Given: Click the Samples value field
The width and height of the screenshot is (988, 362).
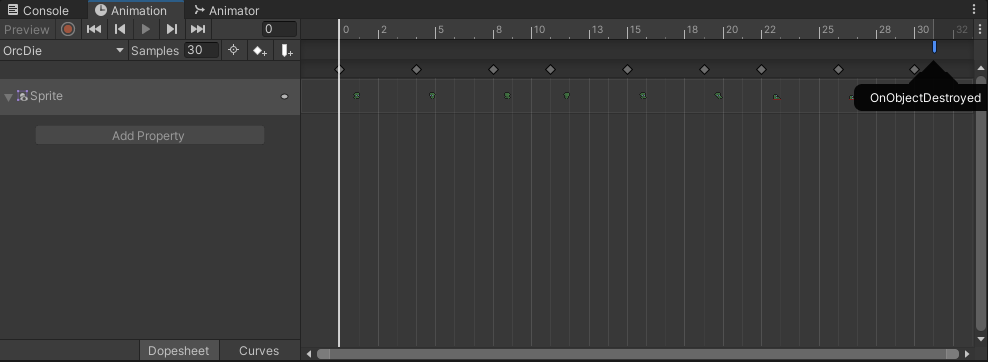Looking at the screenshot, I should tap(202, 50).
